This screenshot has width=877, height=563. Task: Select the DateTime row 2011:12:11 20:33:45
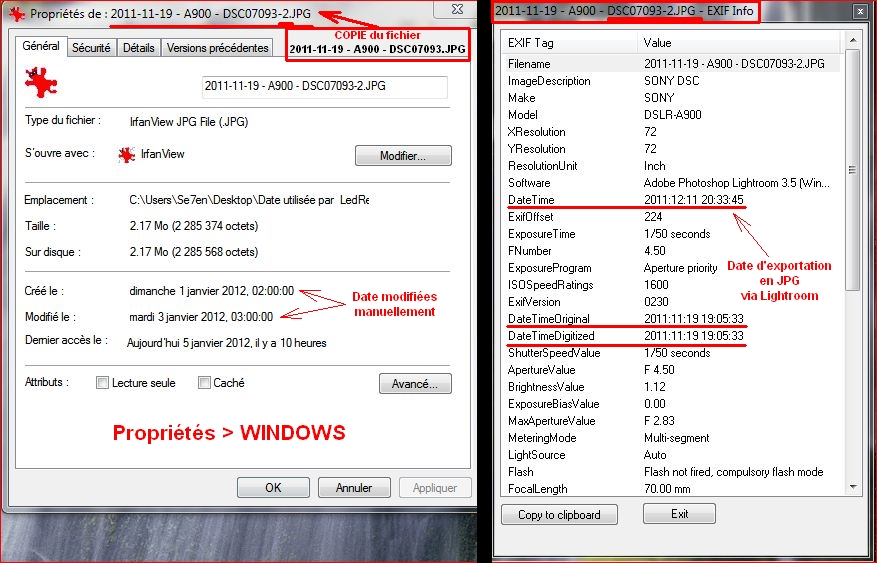671,200
